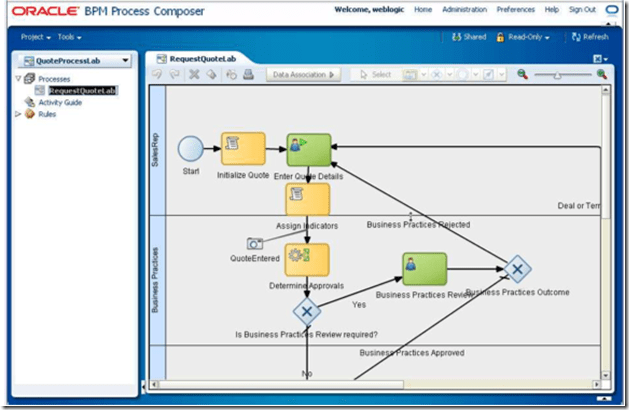Viewport: 629px width, 410px height.
Task: Click the zoom in magnifier icon
Action: 601,74
